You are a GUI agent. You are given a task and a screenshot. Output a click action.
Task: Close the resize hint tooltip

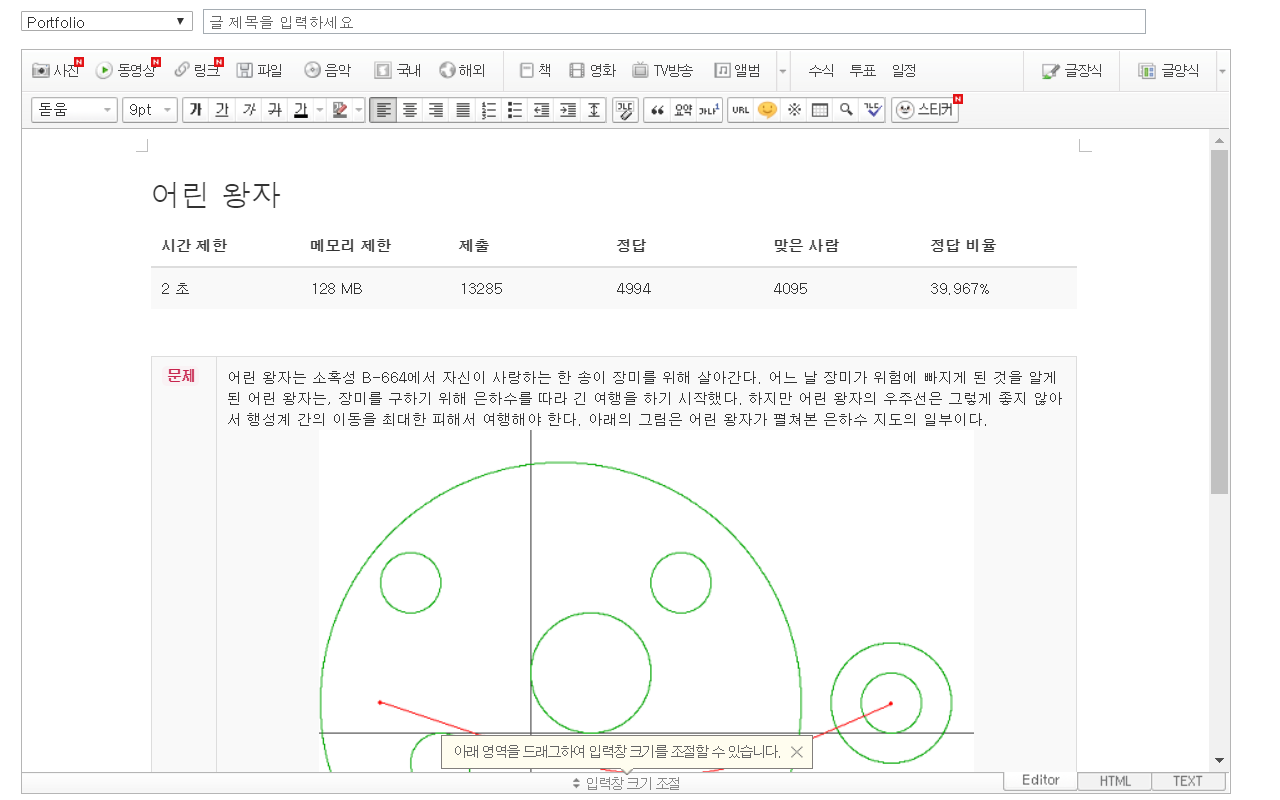pos(796,752)
